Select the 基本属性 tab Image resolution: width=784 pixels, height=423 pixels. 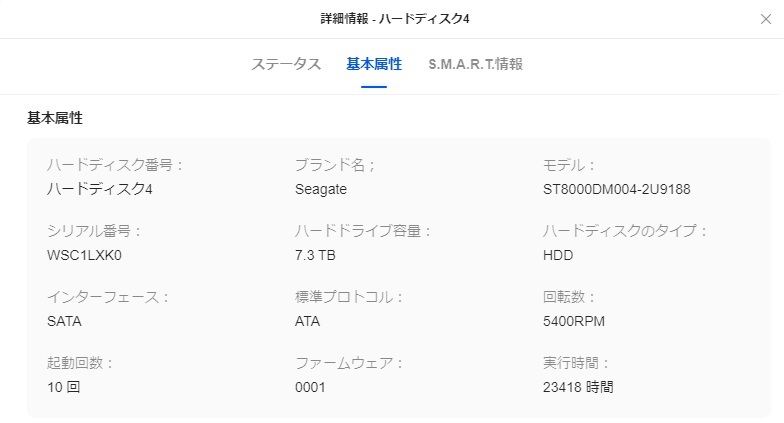[374, 64]
